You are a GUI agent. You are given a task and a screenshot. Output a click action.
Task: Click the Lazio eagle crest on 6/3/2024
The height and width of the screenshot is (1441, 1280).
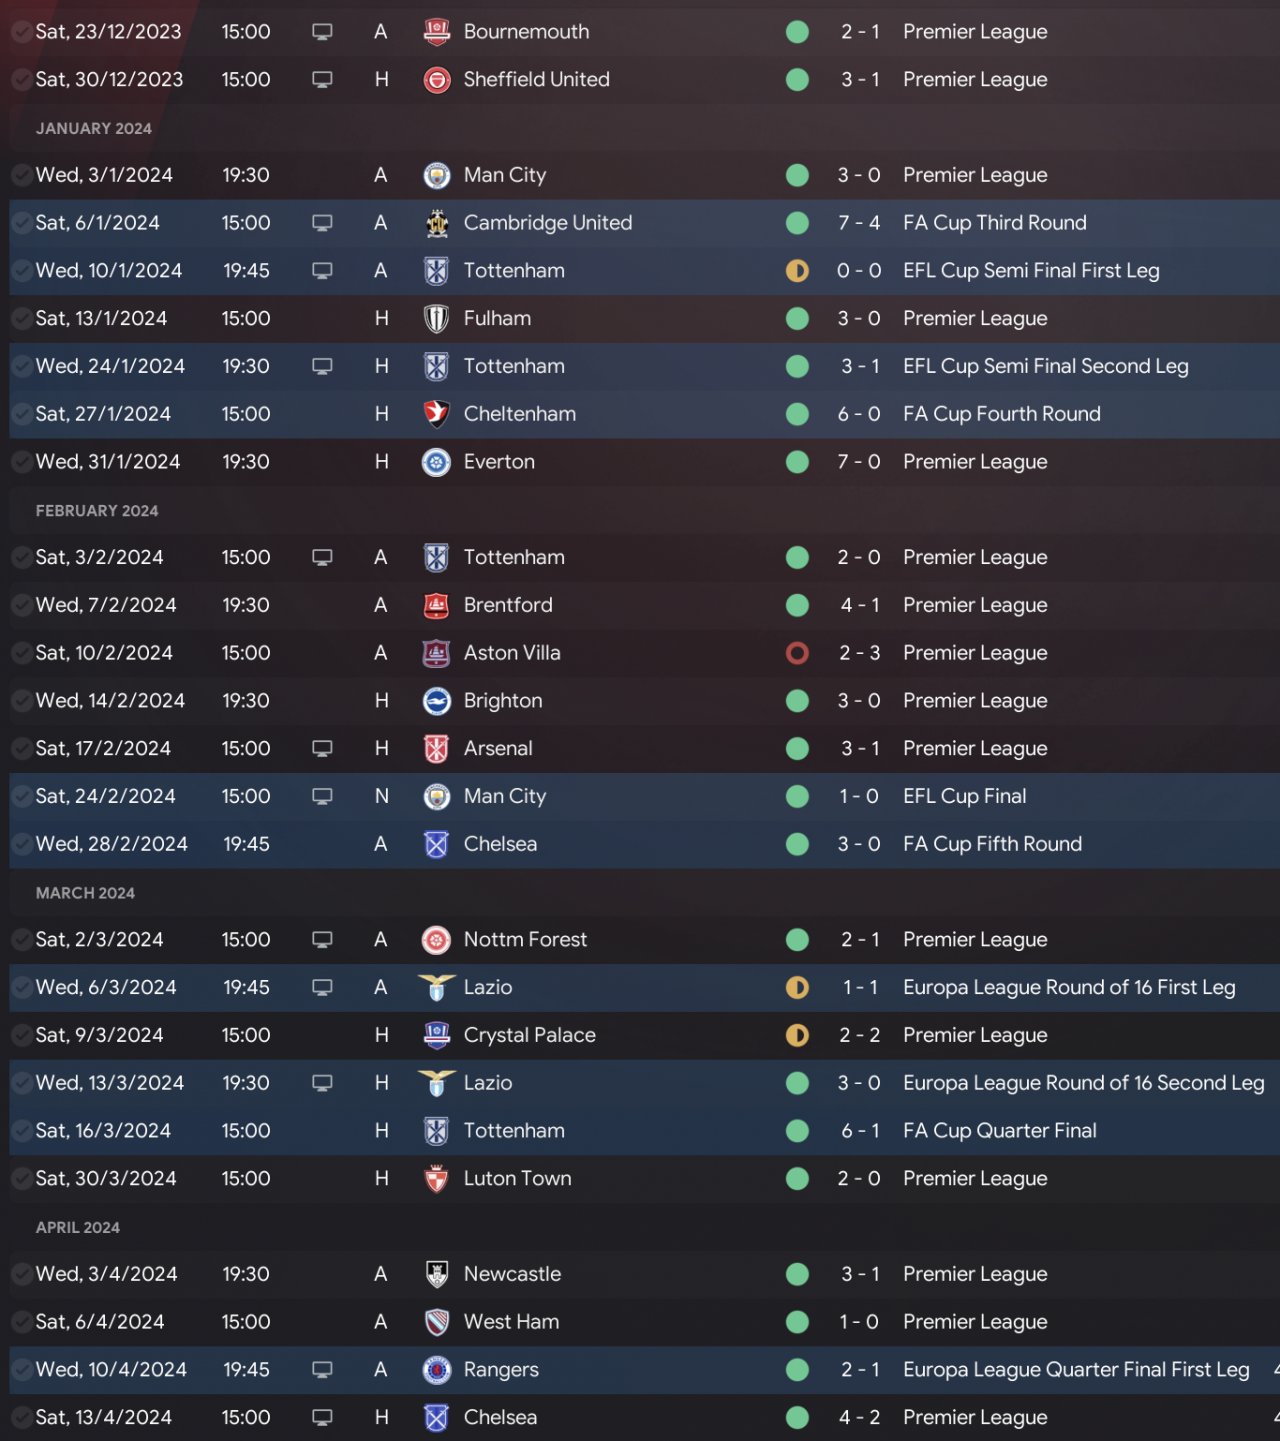coord(437,988)
